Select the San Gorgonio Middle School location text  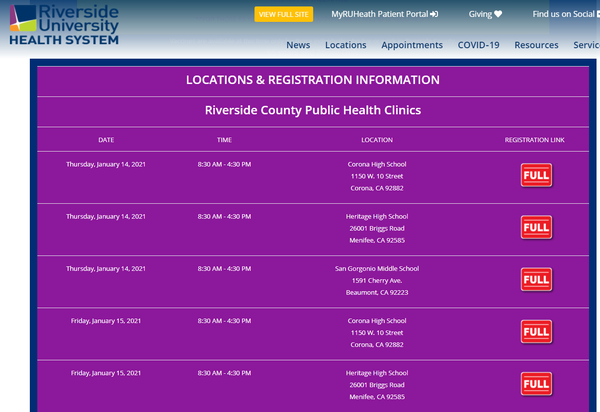pyautogui.click(x=377, y=269)
